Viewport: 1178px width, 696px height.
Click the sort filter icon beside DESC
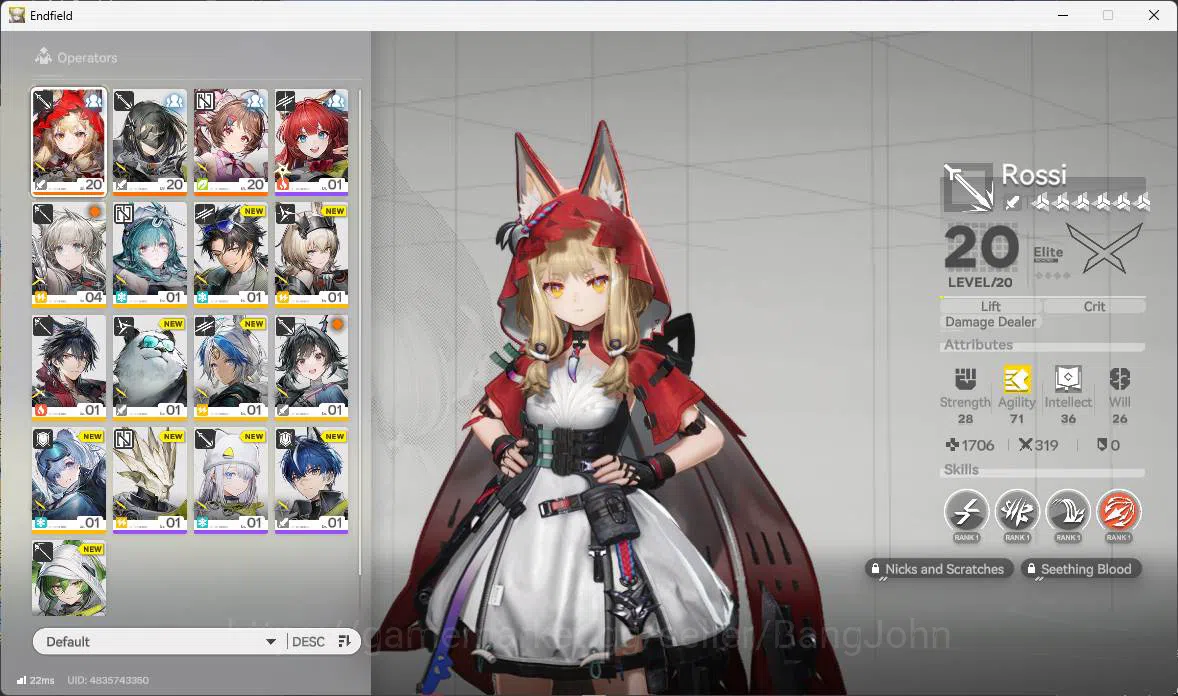point(345,641)
